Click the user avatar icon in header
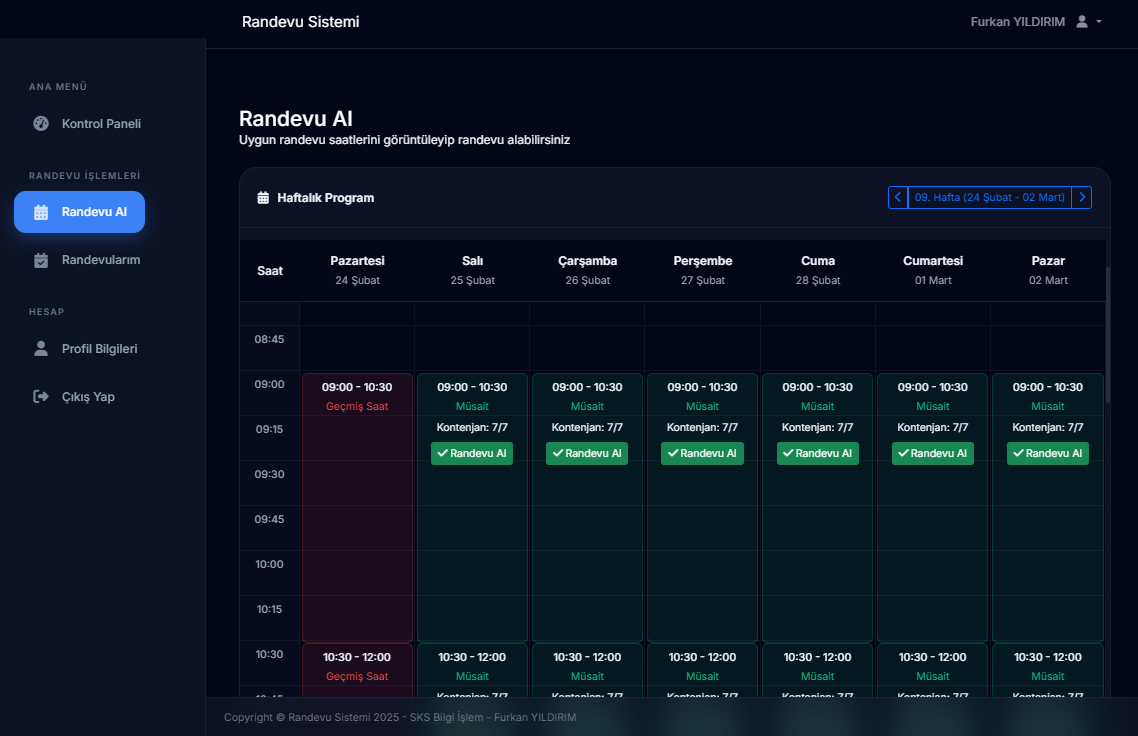1138x736 pixels. [1081, 22]
